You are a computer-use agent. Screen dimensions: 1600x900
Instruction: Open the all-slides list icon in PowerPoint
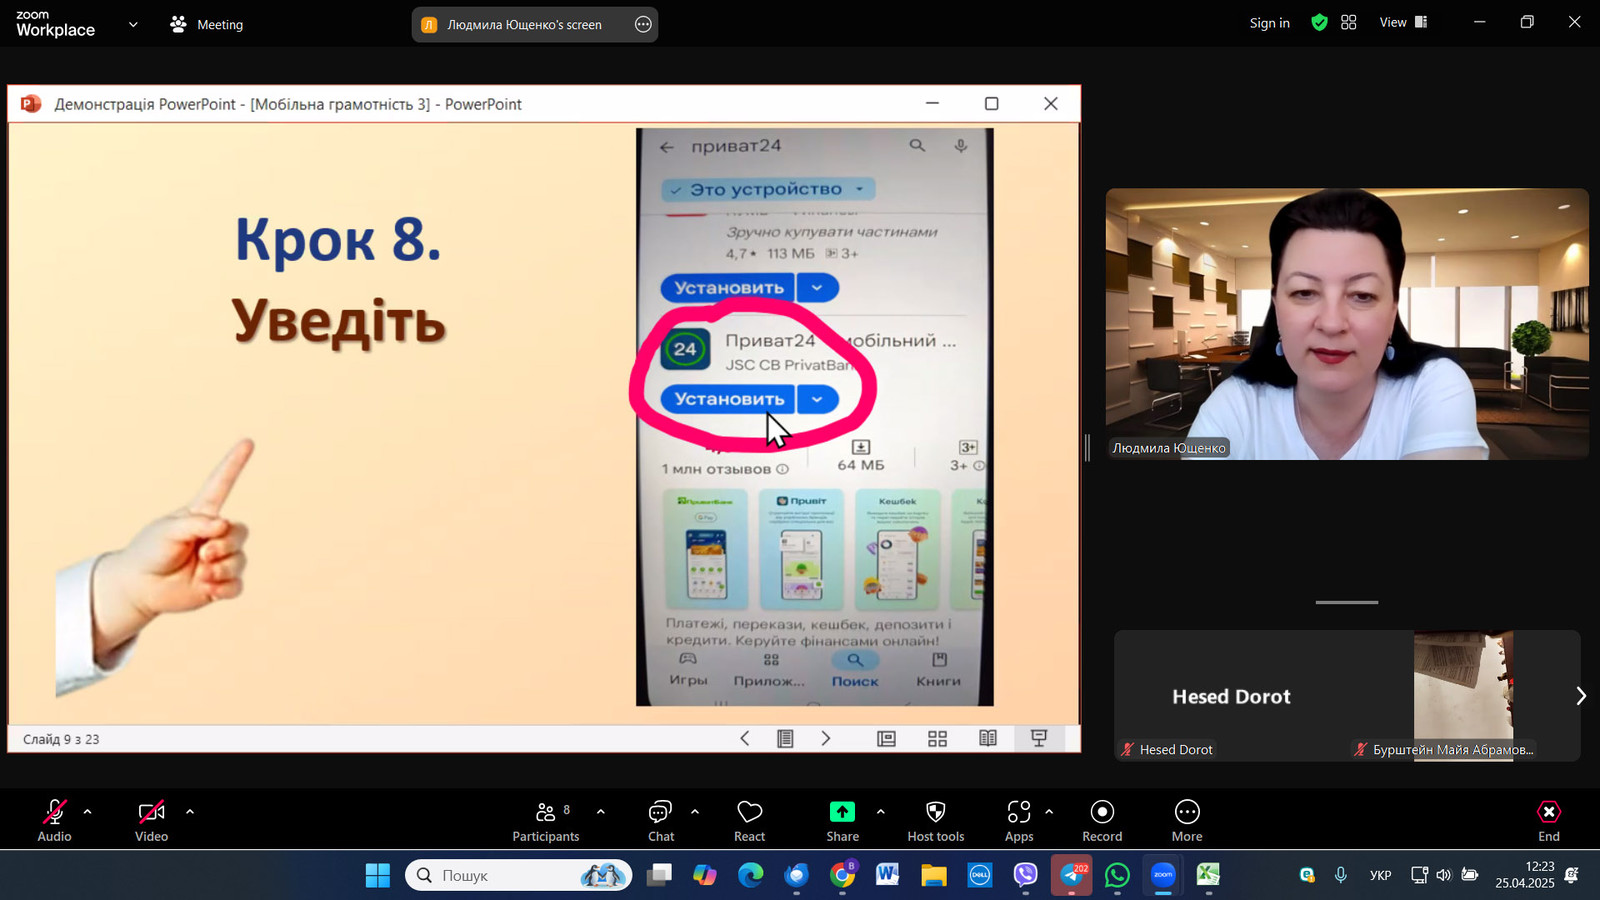tap(785, 738)
